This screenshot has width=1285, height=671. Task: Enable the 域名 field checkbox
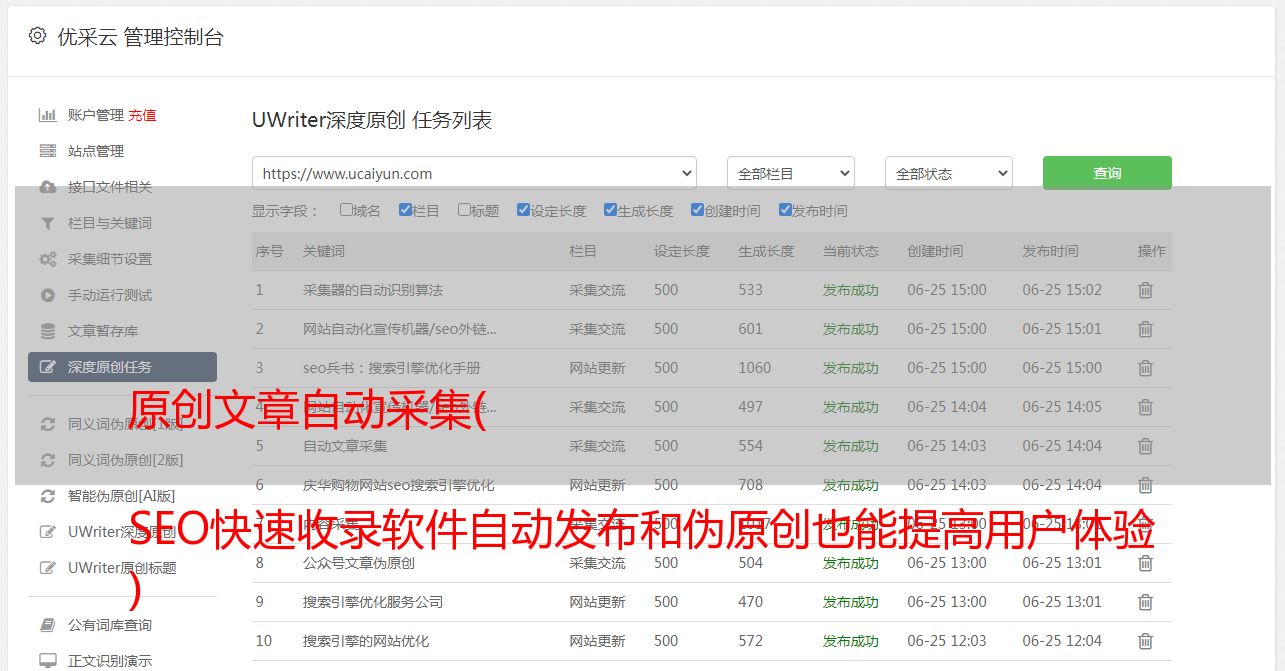346,210
